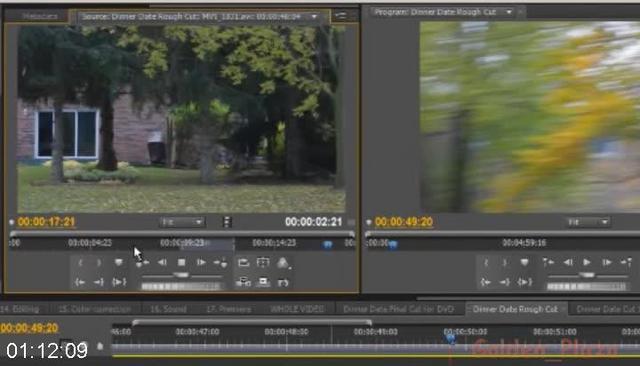Click the Source monitor zoom scroll bar

click(x=182, y=234)
